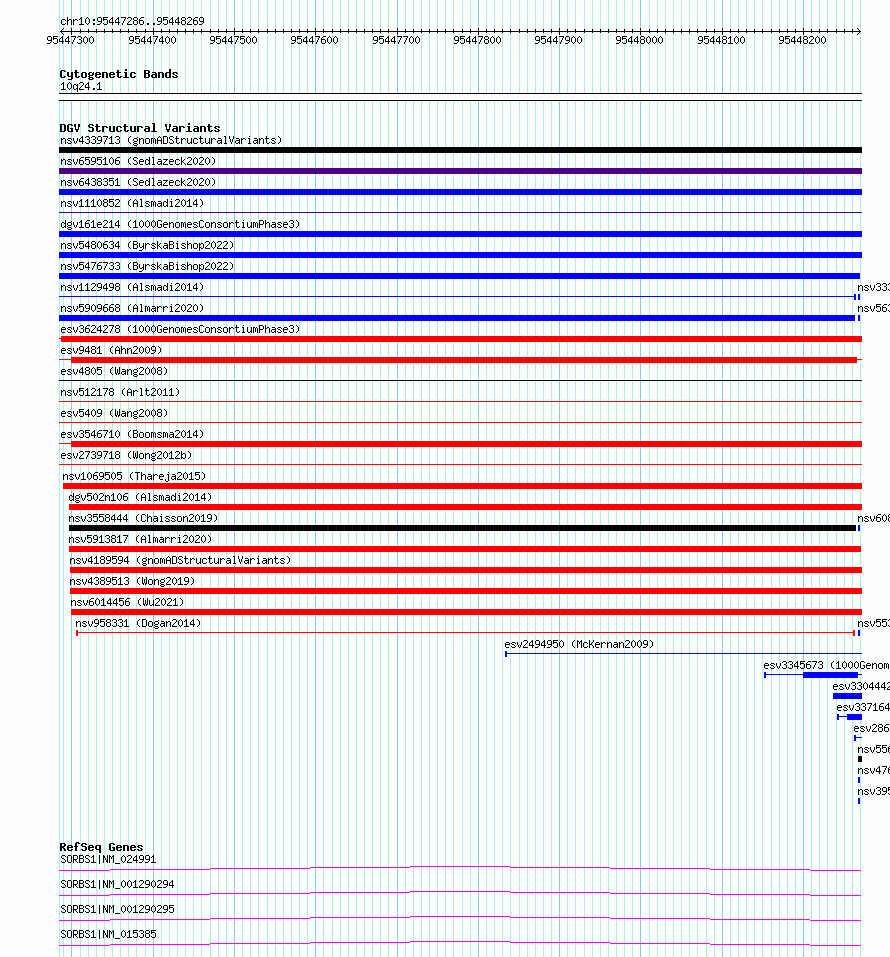The width and height of the screenshot is (890, 957).
Task: Open nsv4389513 (Wong2019) label
Action: point(132,581)
